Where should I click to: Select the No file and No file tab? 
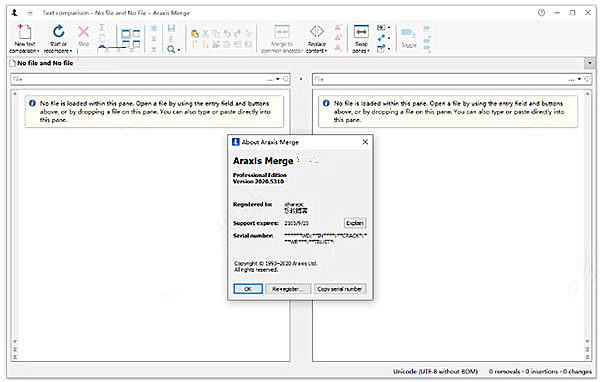point(42,63)
